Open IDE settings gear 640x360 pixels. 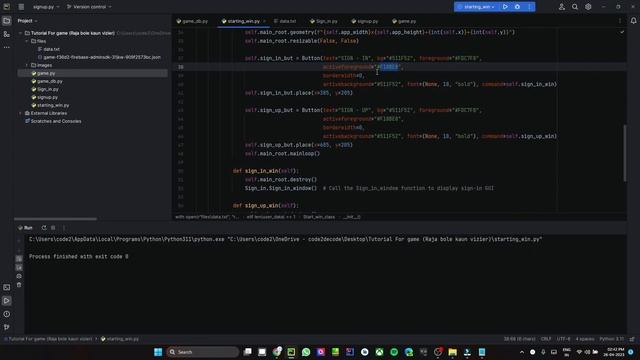pyautogui.click(x=588, y=7)
